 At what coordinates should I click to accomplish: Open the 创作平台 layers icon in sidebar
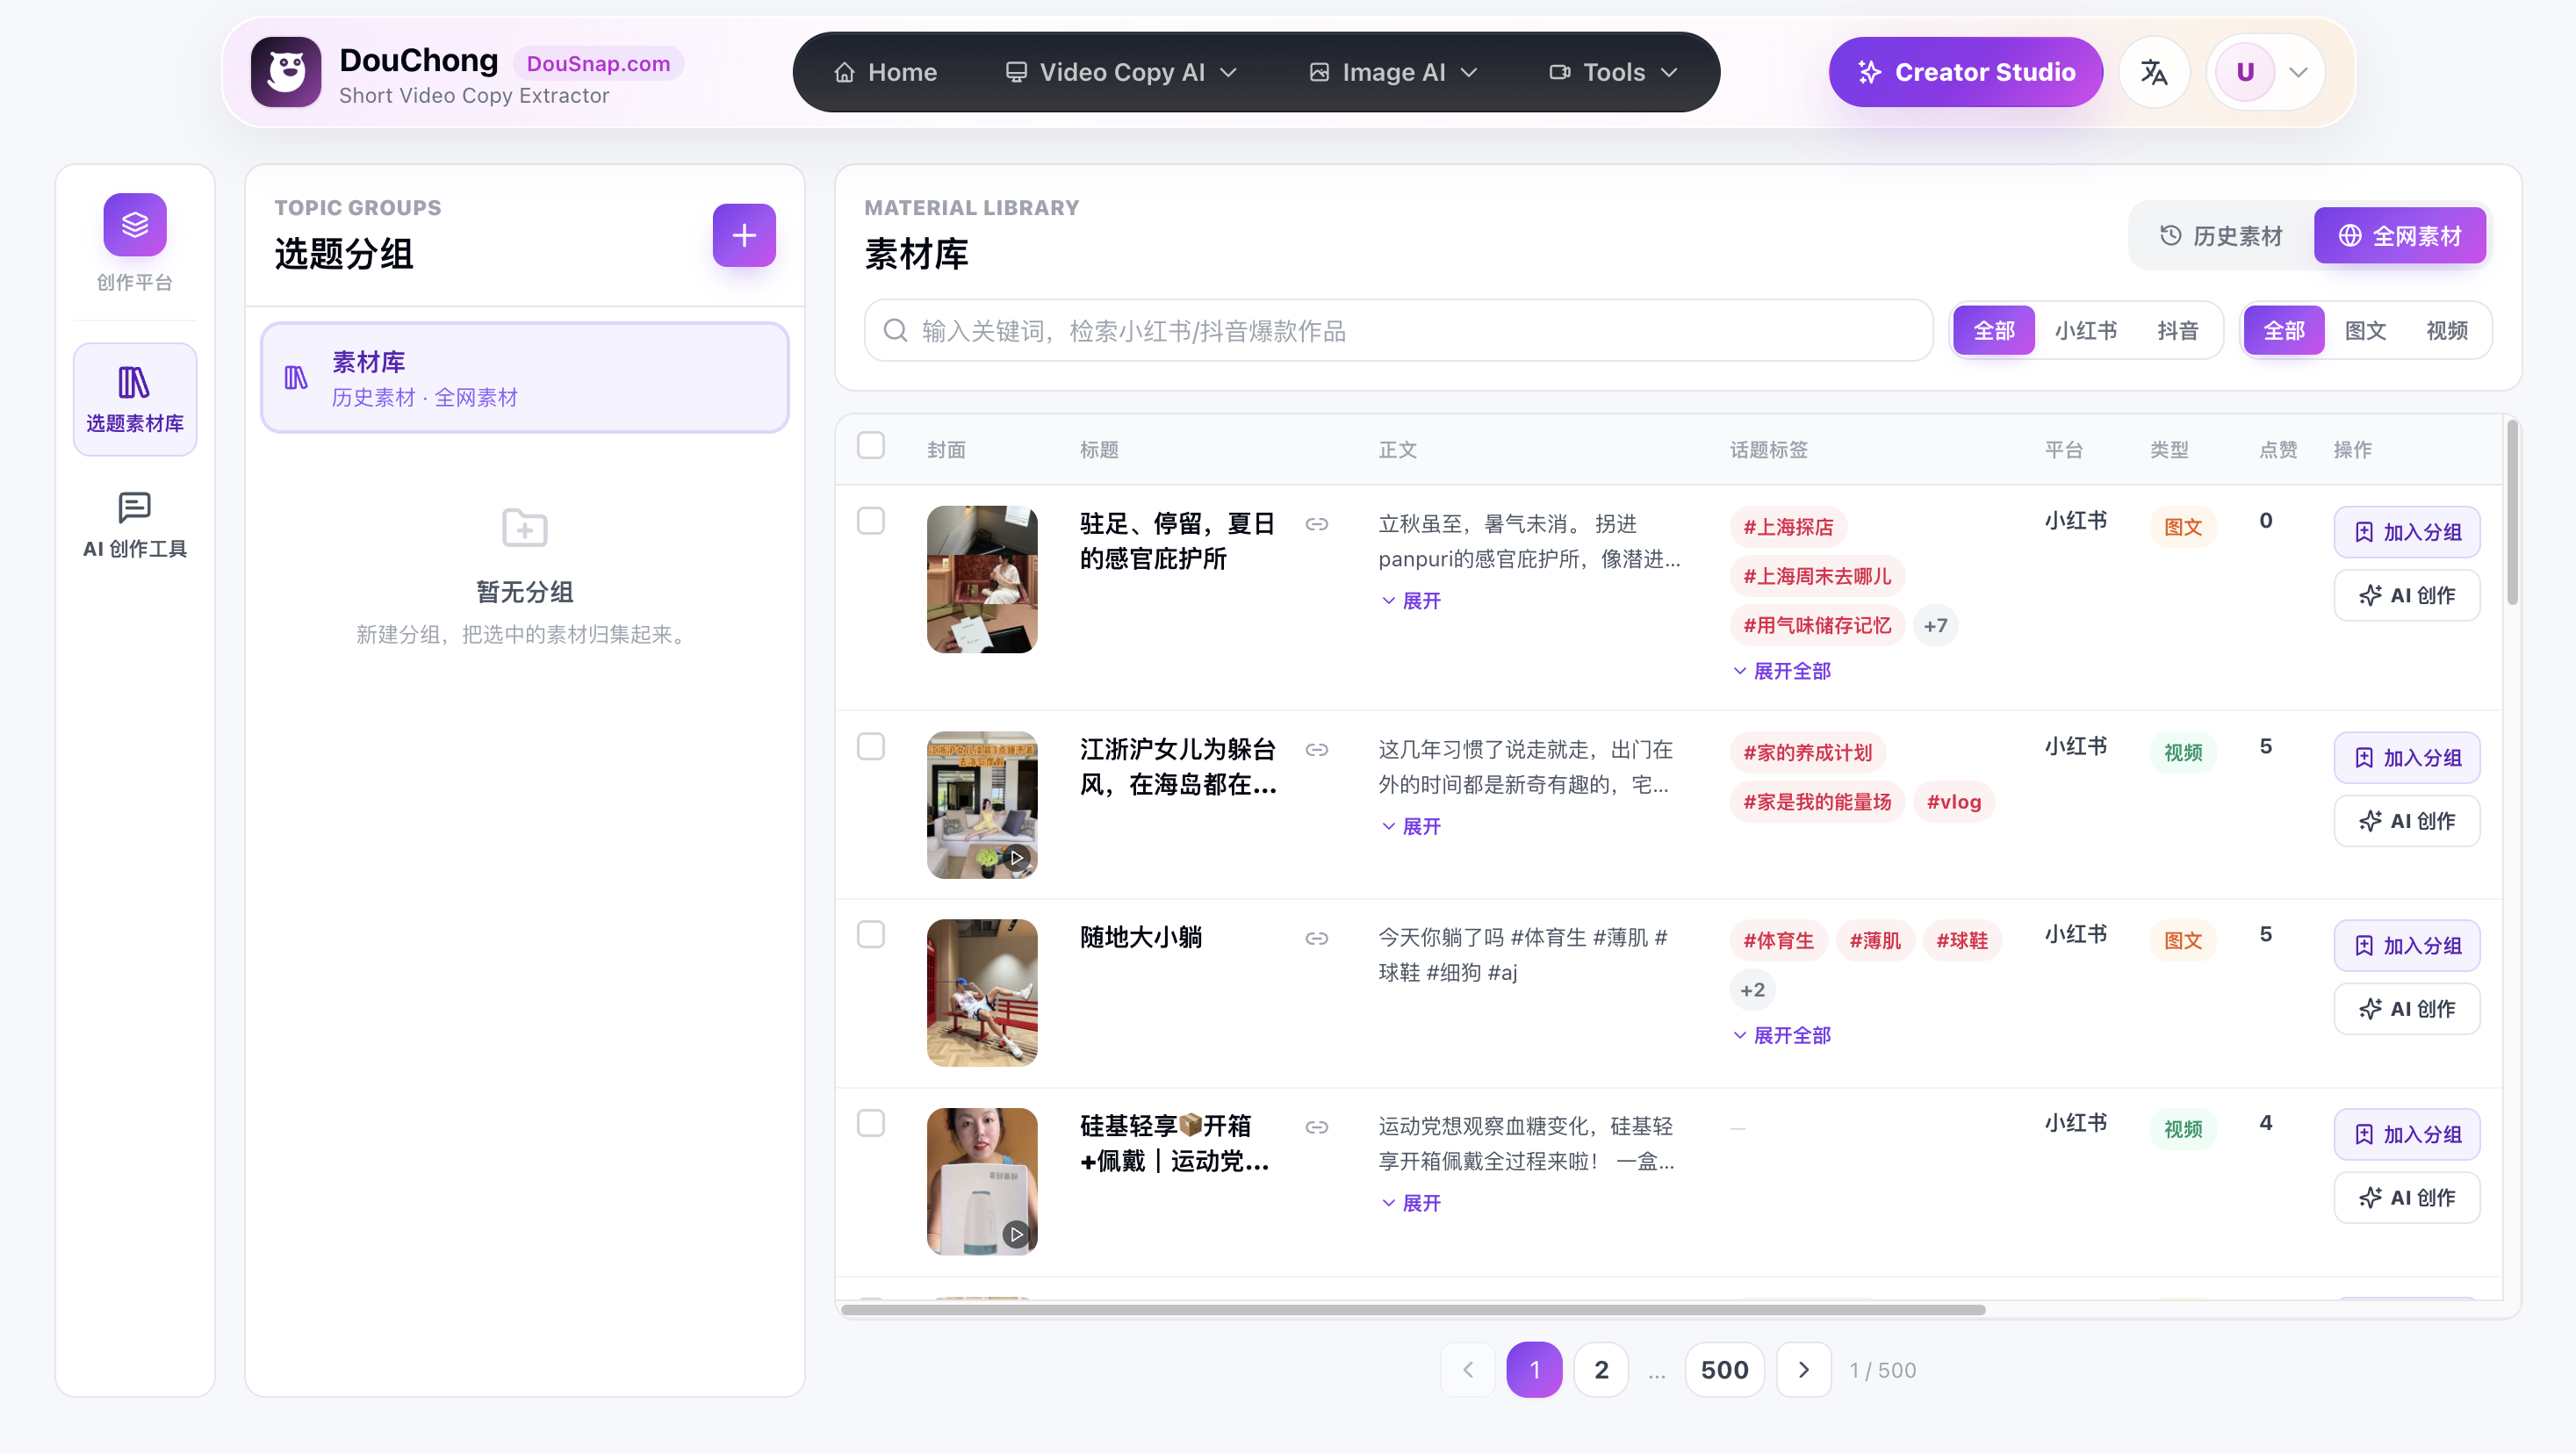[135, 225]
